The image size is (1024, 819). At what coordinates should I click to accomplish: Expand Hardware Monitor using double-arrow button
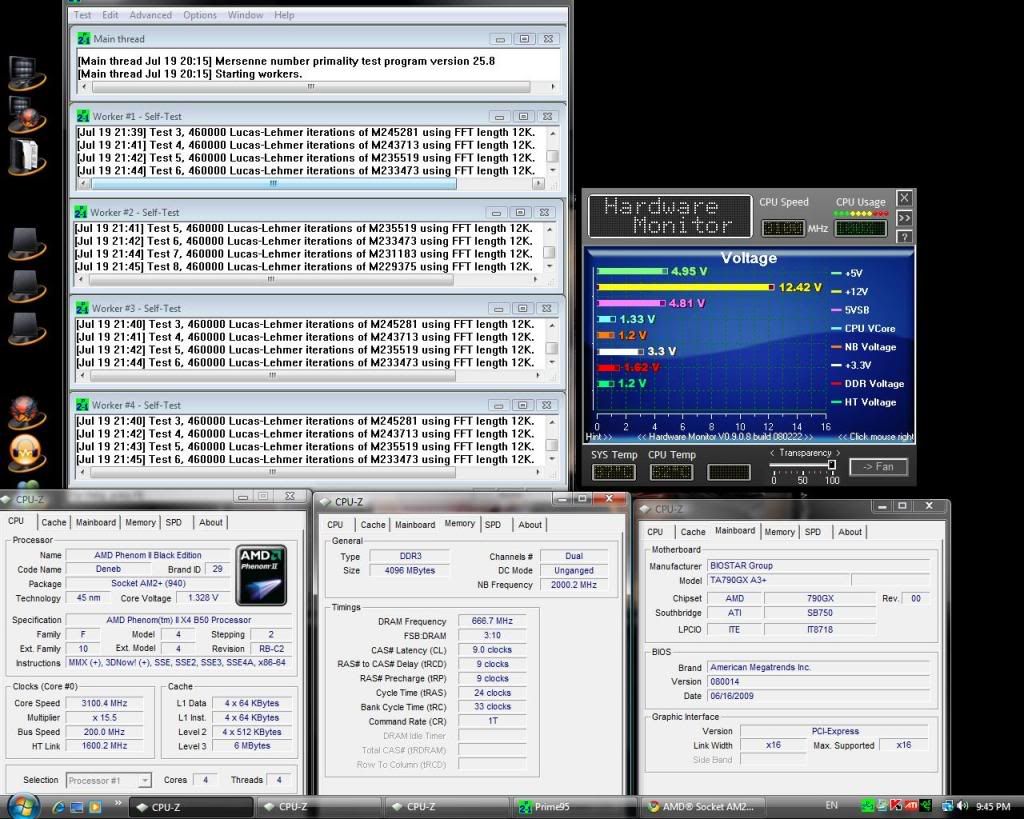coord(904,218)
